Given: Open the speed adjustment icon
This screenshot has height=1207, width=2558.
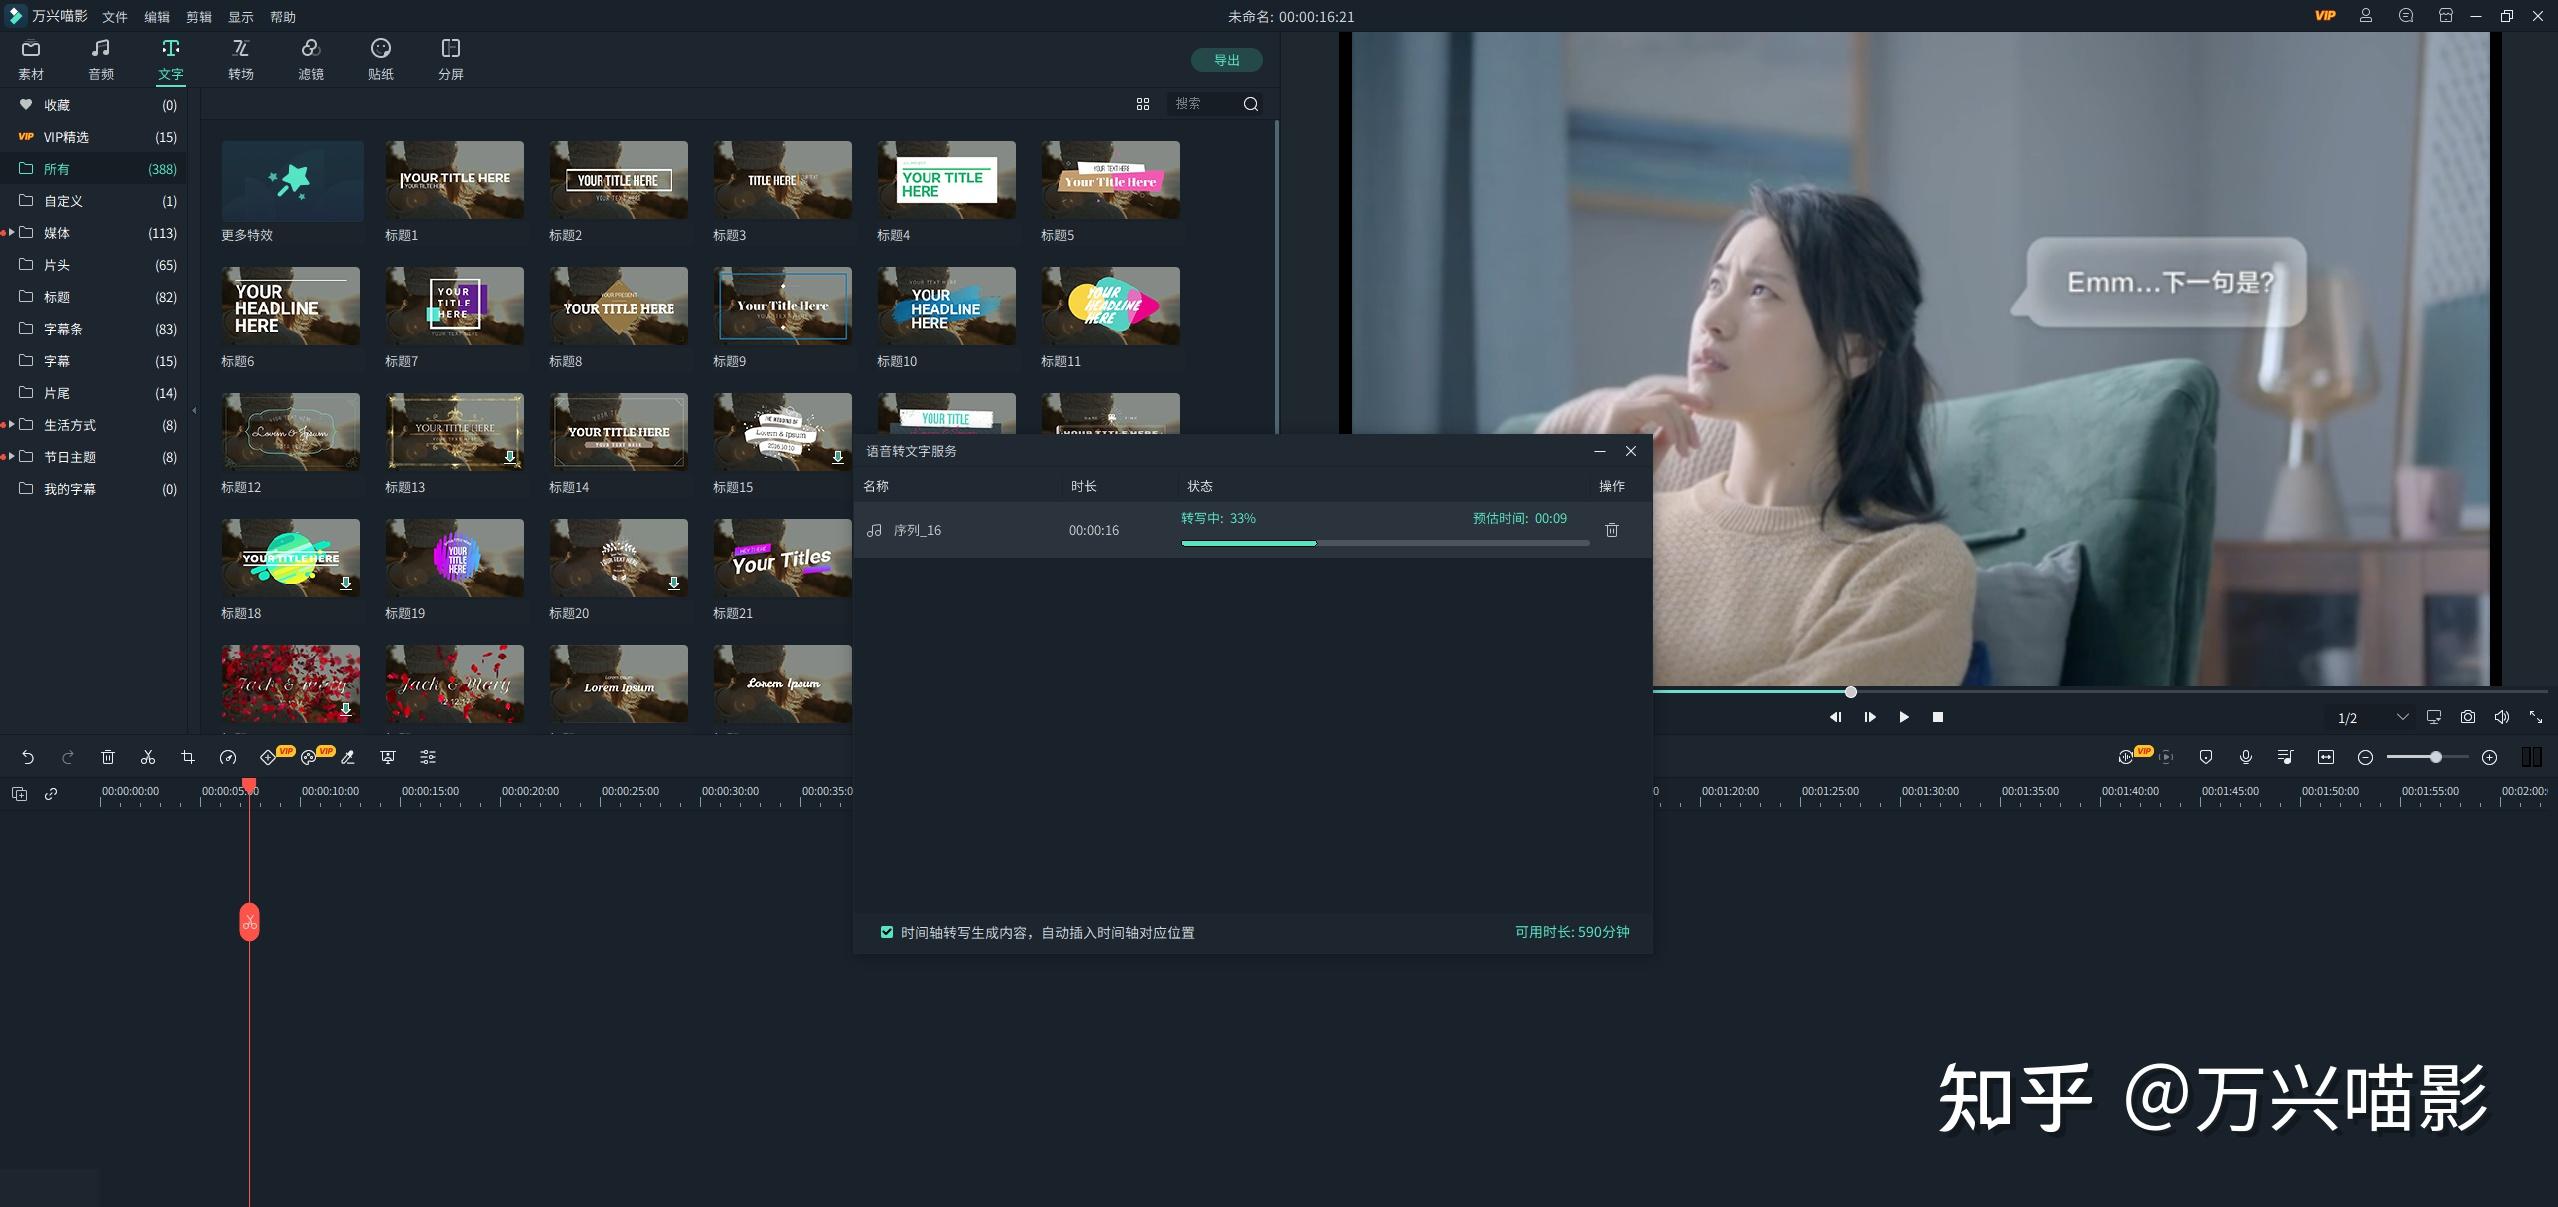Looking at the screenshot, I should tap(228, 757).
